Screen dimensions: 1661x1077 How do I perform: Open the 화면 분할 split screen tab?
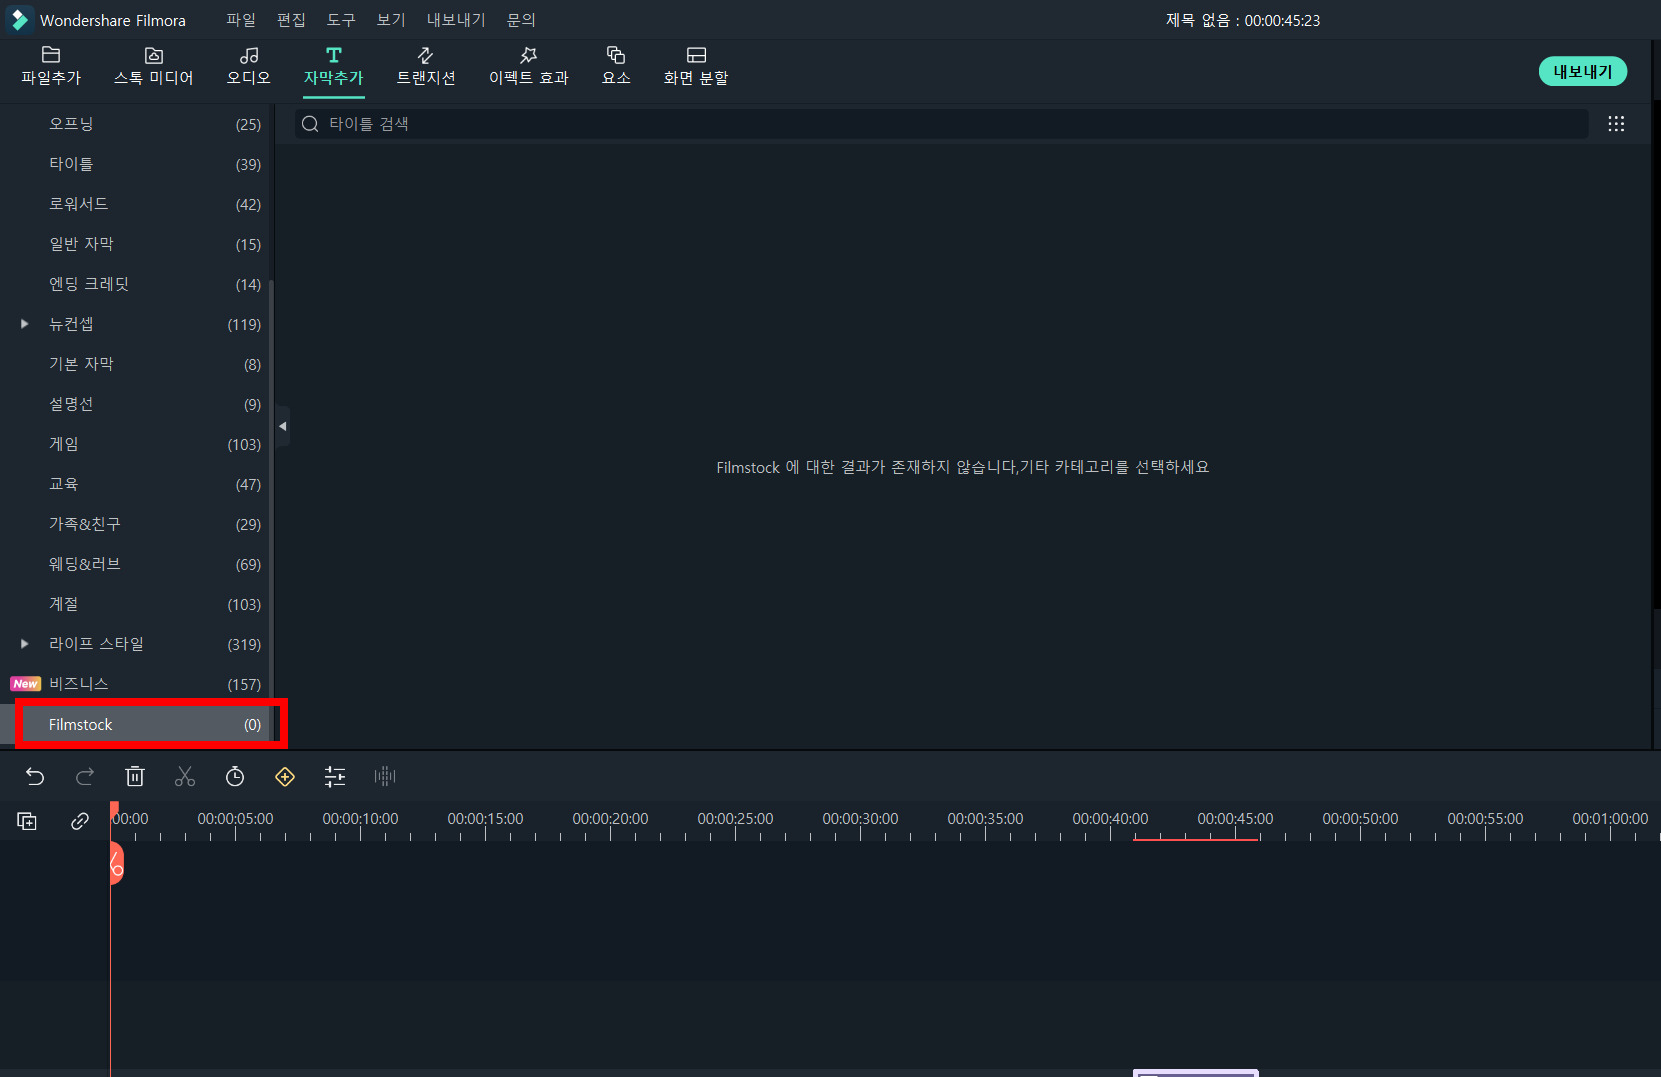696,66
